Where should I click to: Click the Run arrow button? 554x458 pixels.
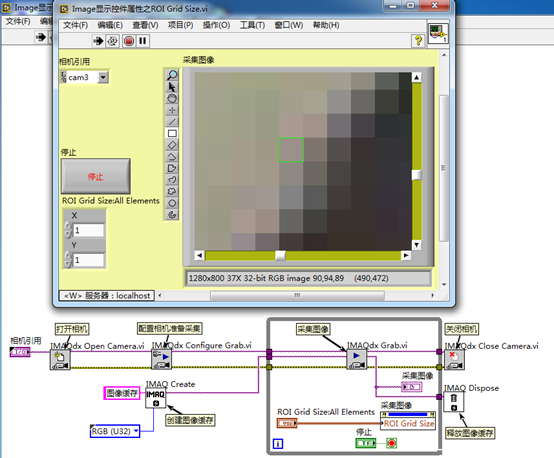pos(98,41)
